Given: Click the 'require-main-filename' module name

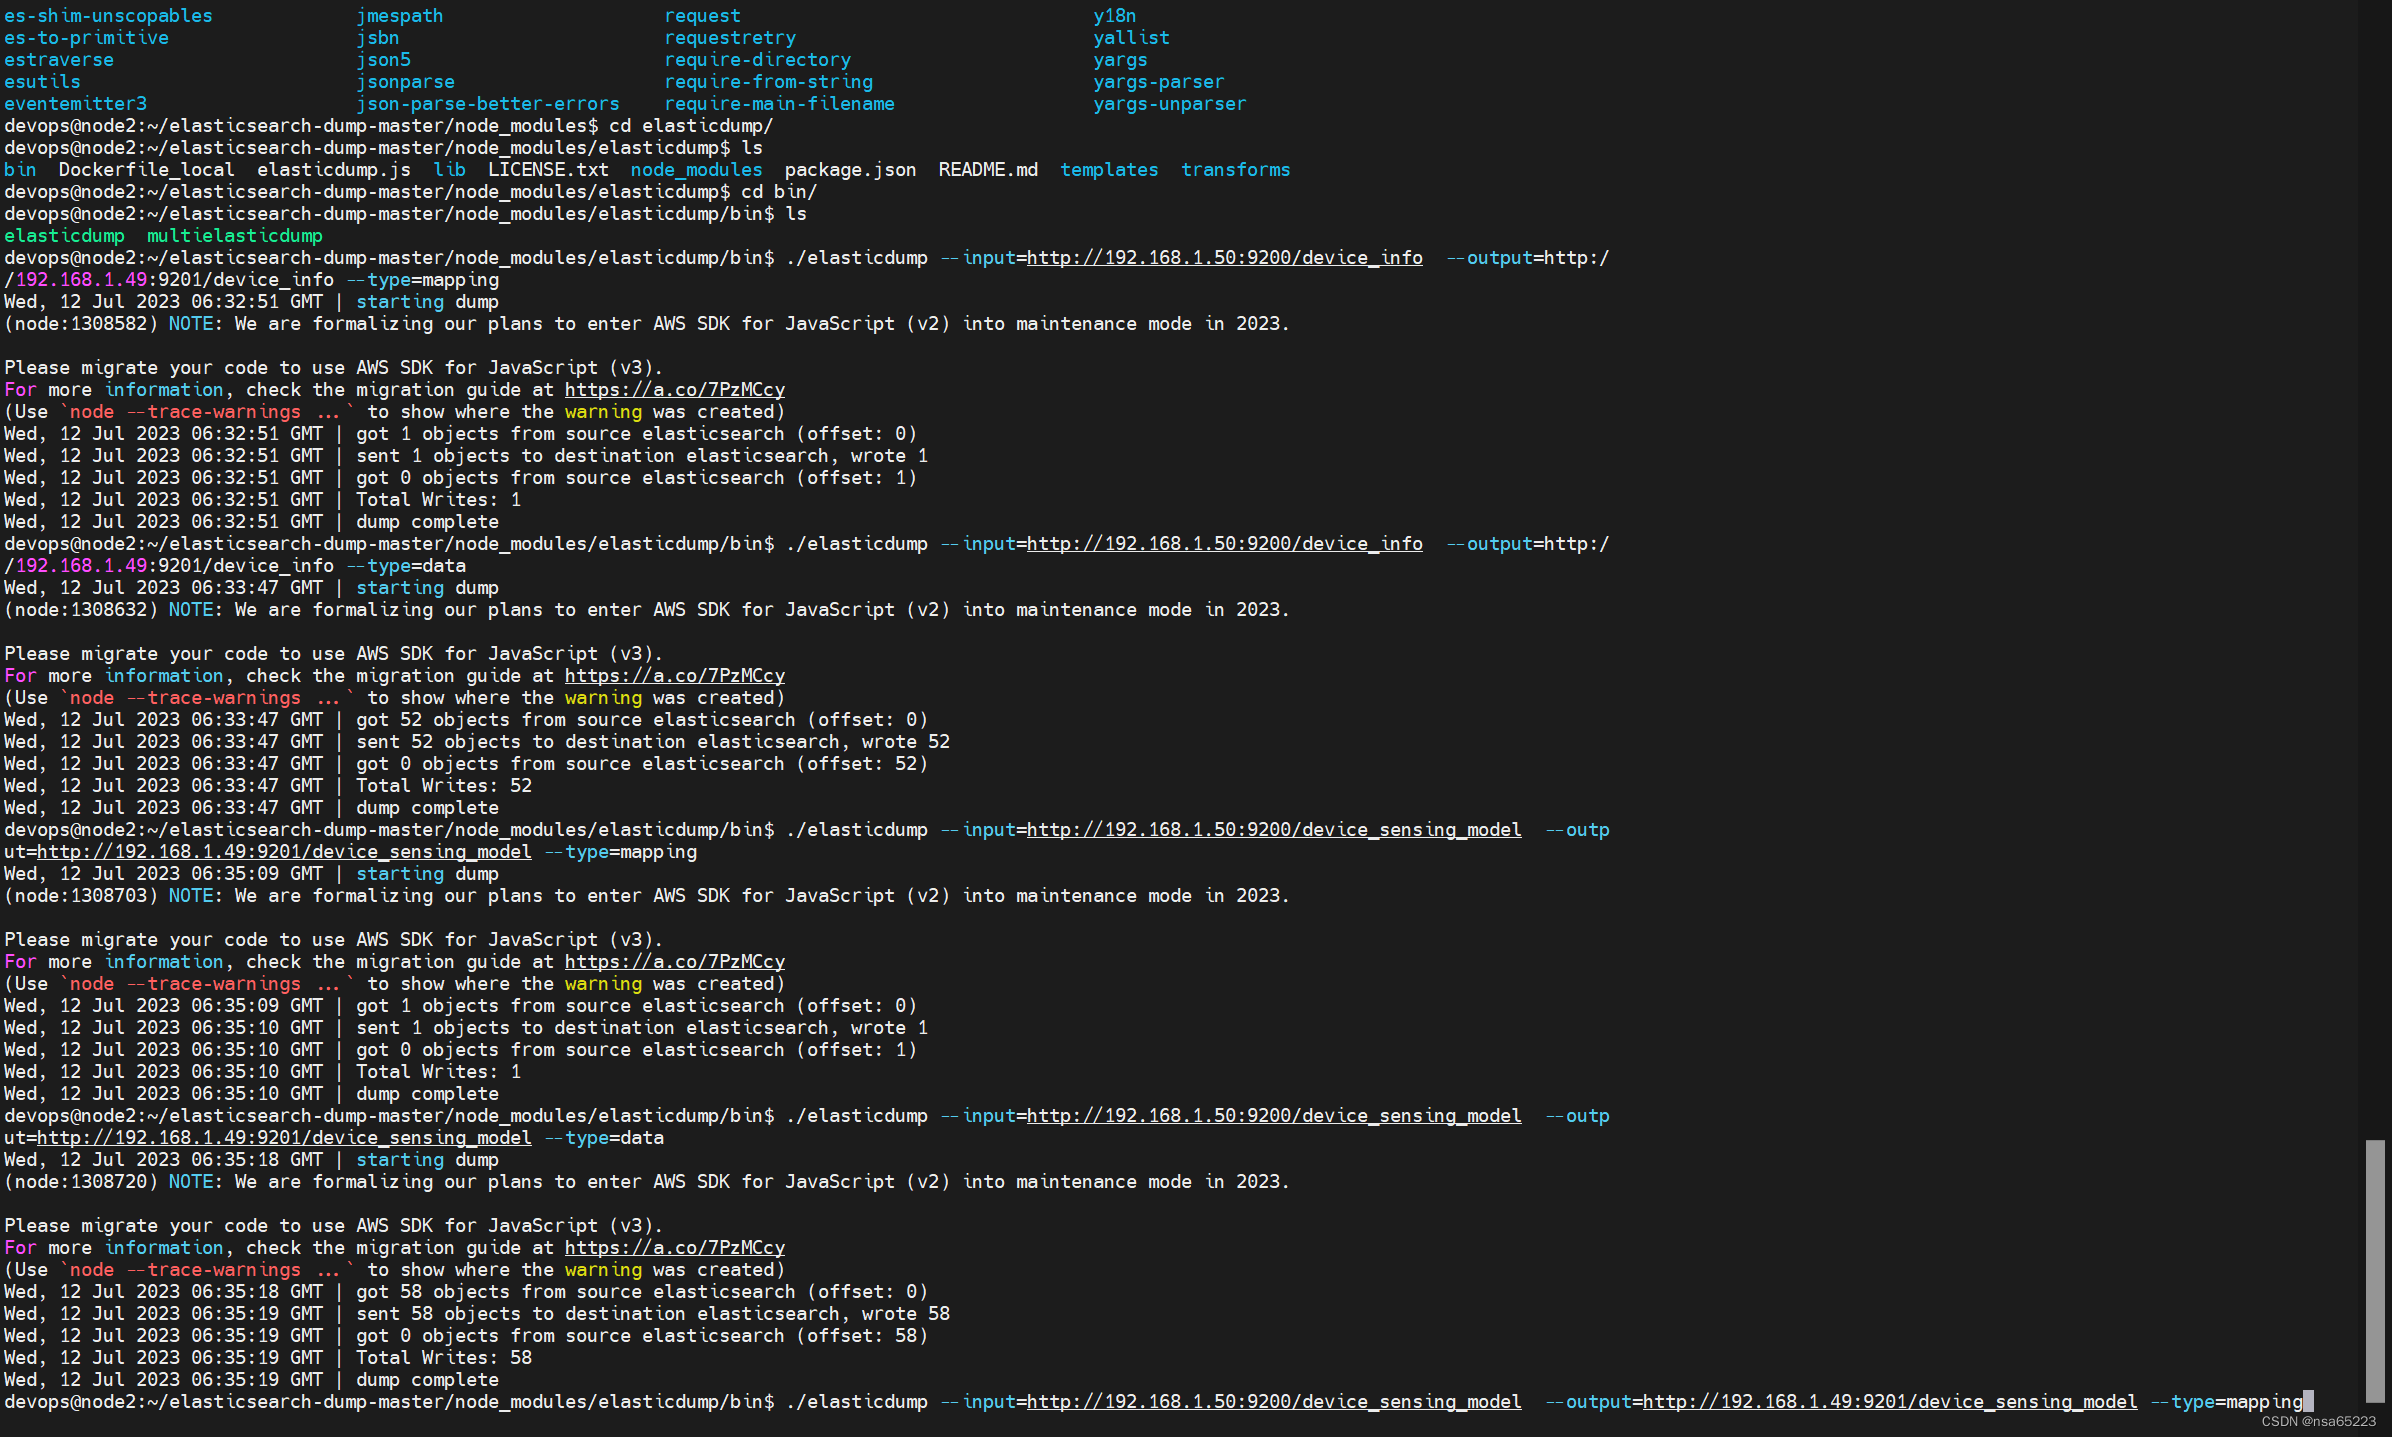Looking at the screenshot, I should (x=779, y=104).
